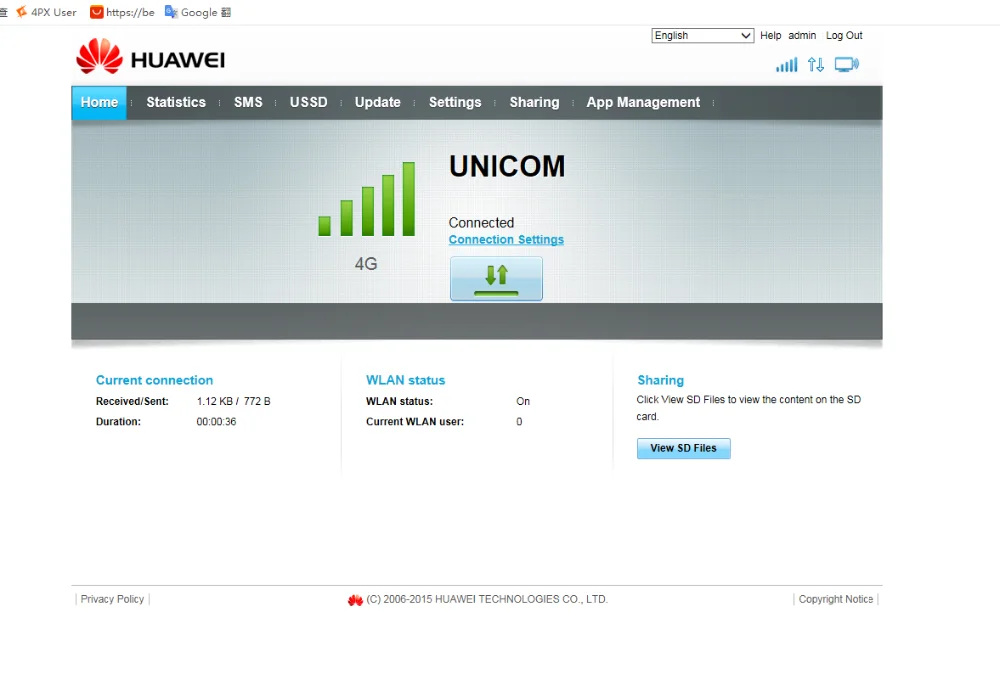Click the duration value 00:00:36

[x=216, y=422]
